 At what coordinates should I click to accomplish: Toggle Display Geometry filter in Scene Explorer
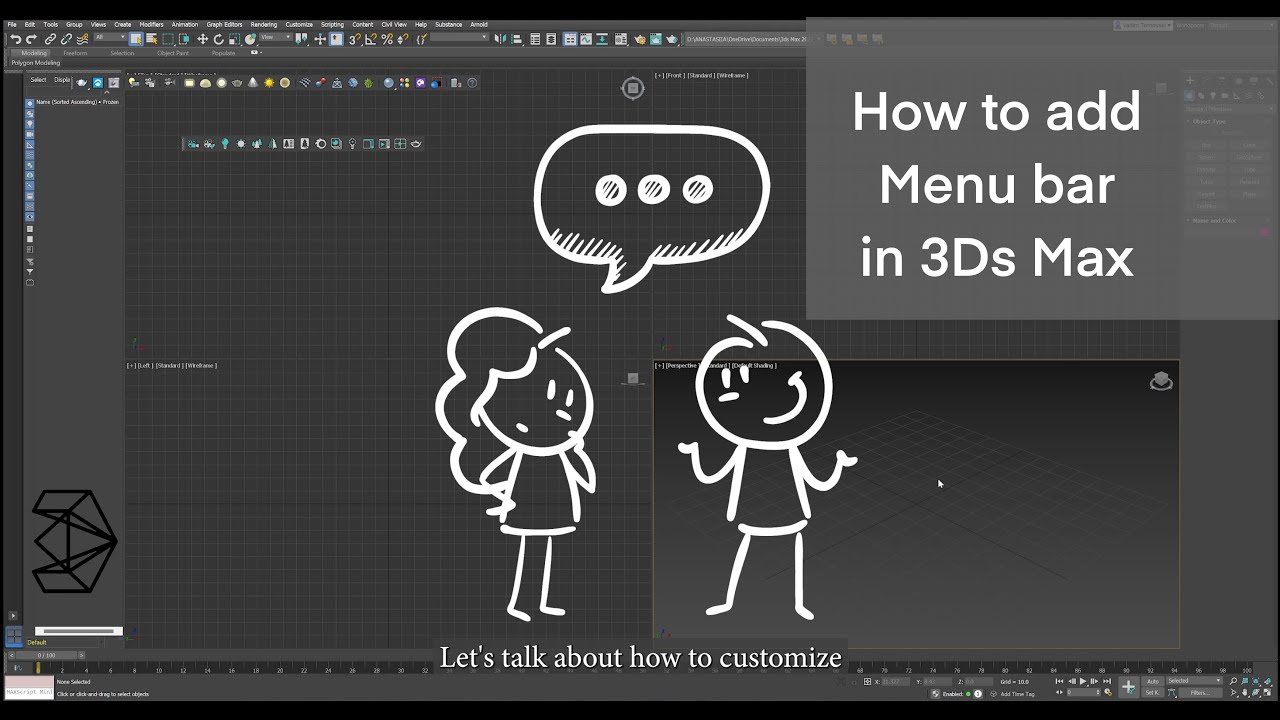pyautogui.click(x=30, y=103)
